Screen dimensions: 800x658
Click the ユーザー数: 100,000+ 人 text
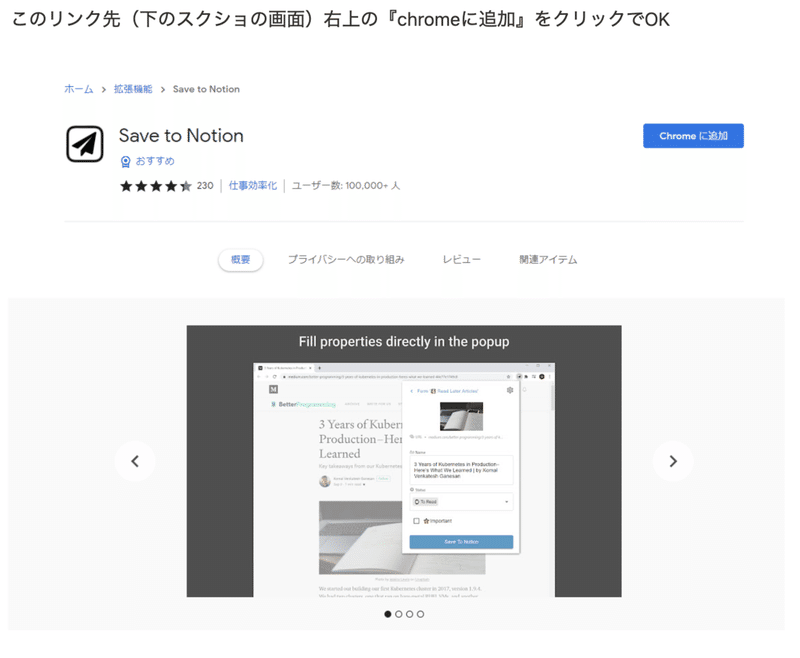(345, 186)
